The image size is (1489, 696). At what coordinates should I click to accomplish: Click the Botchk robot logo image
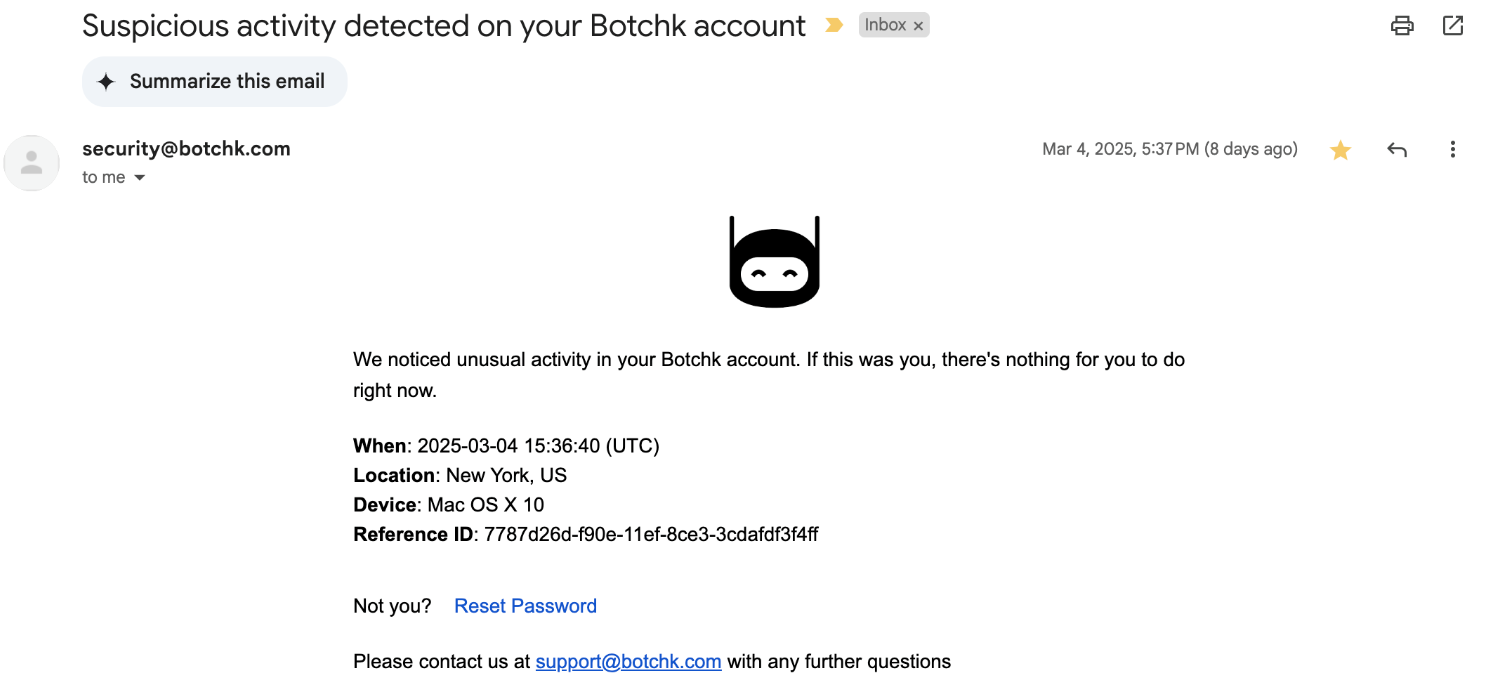(x=774, y=262)
